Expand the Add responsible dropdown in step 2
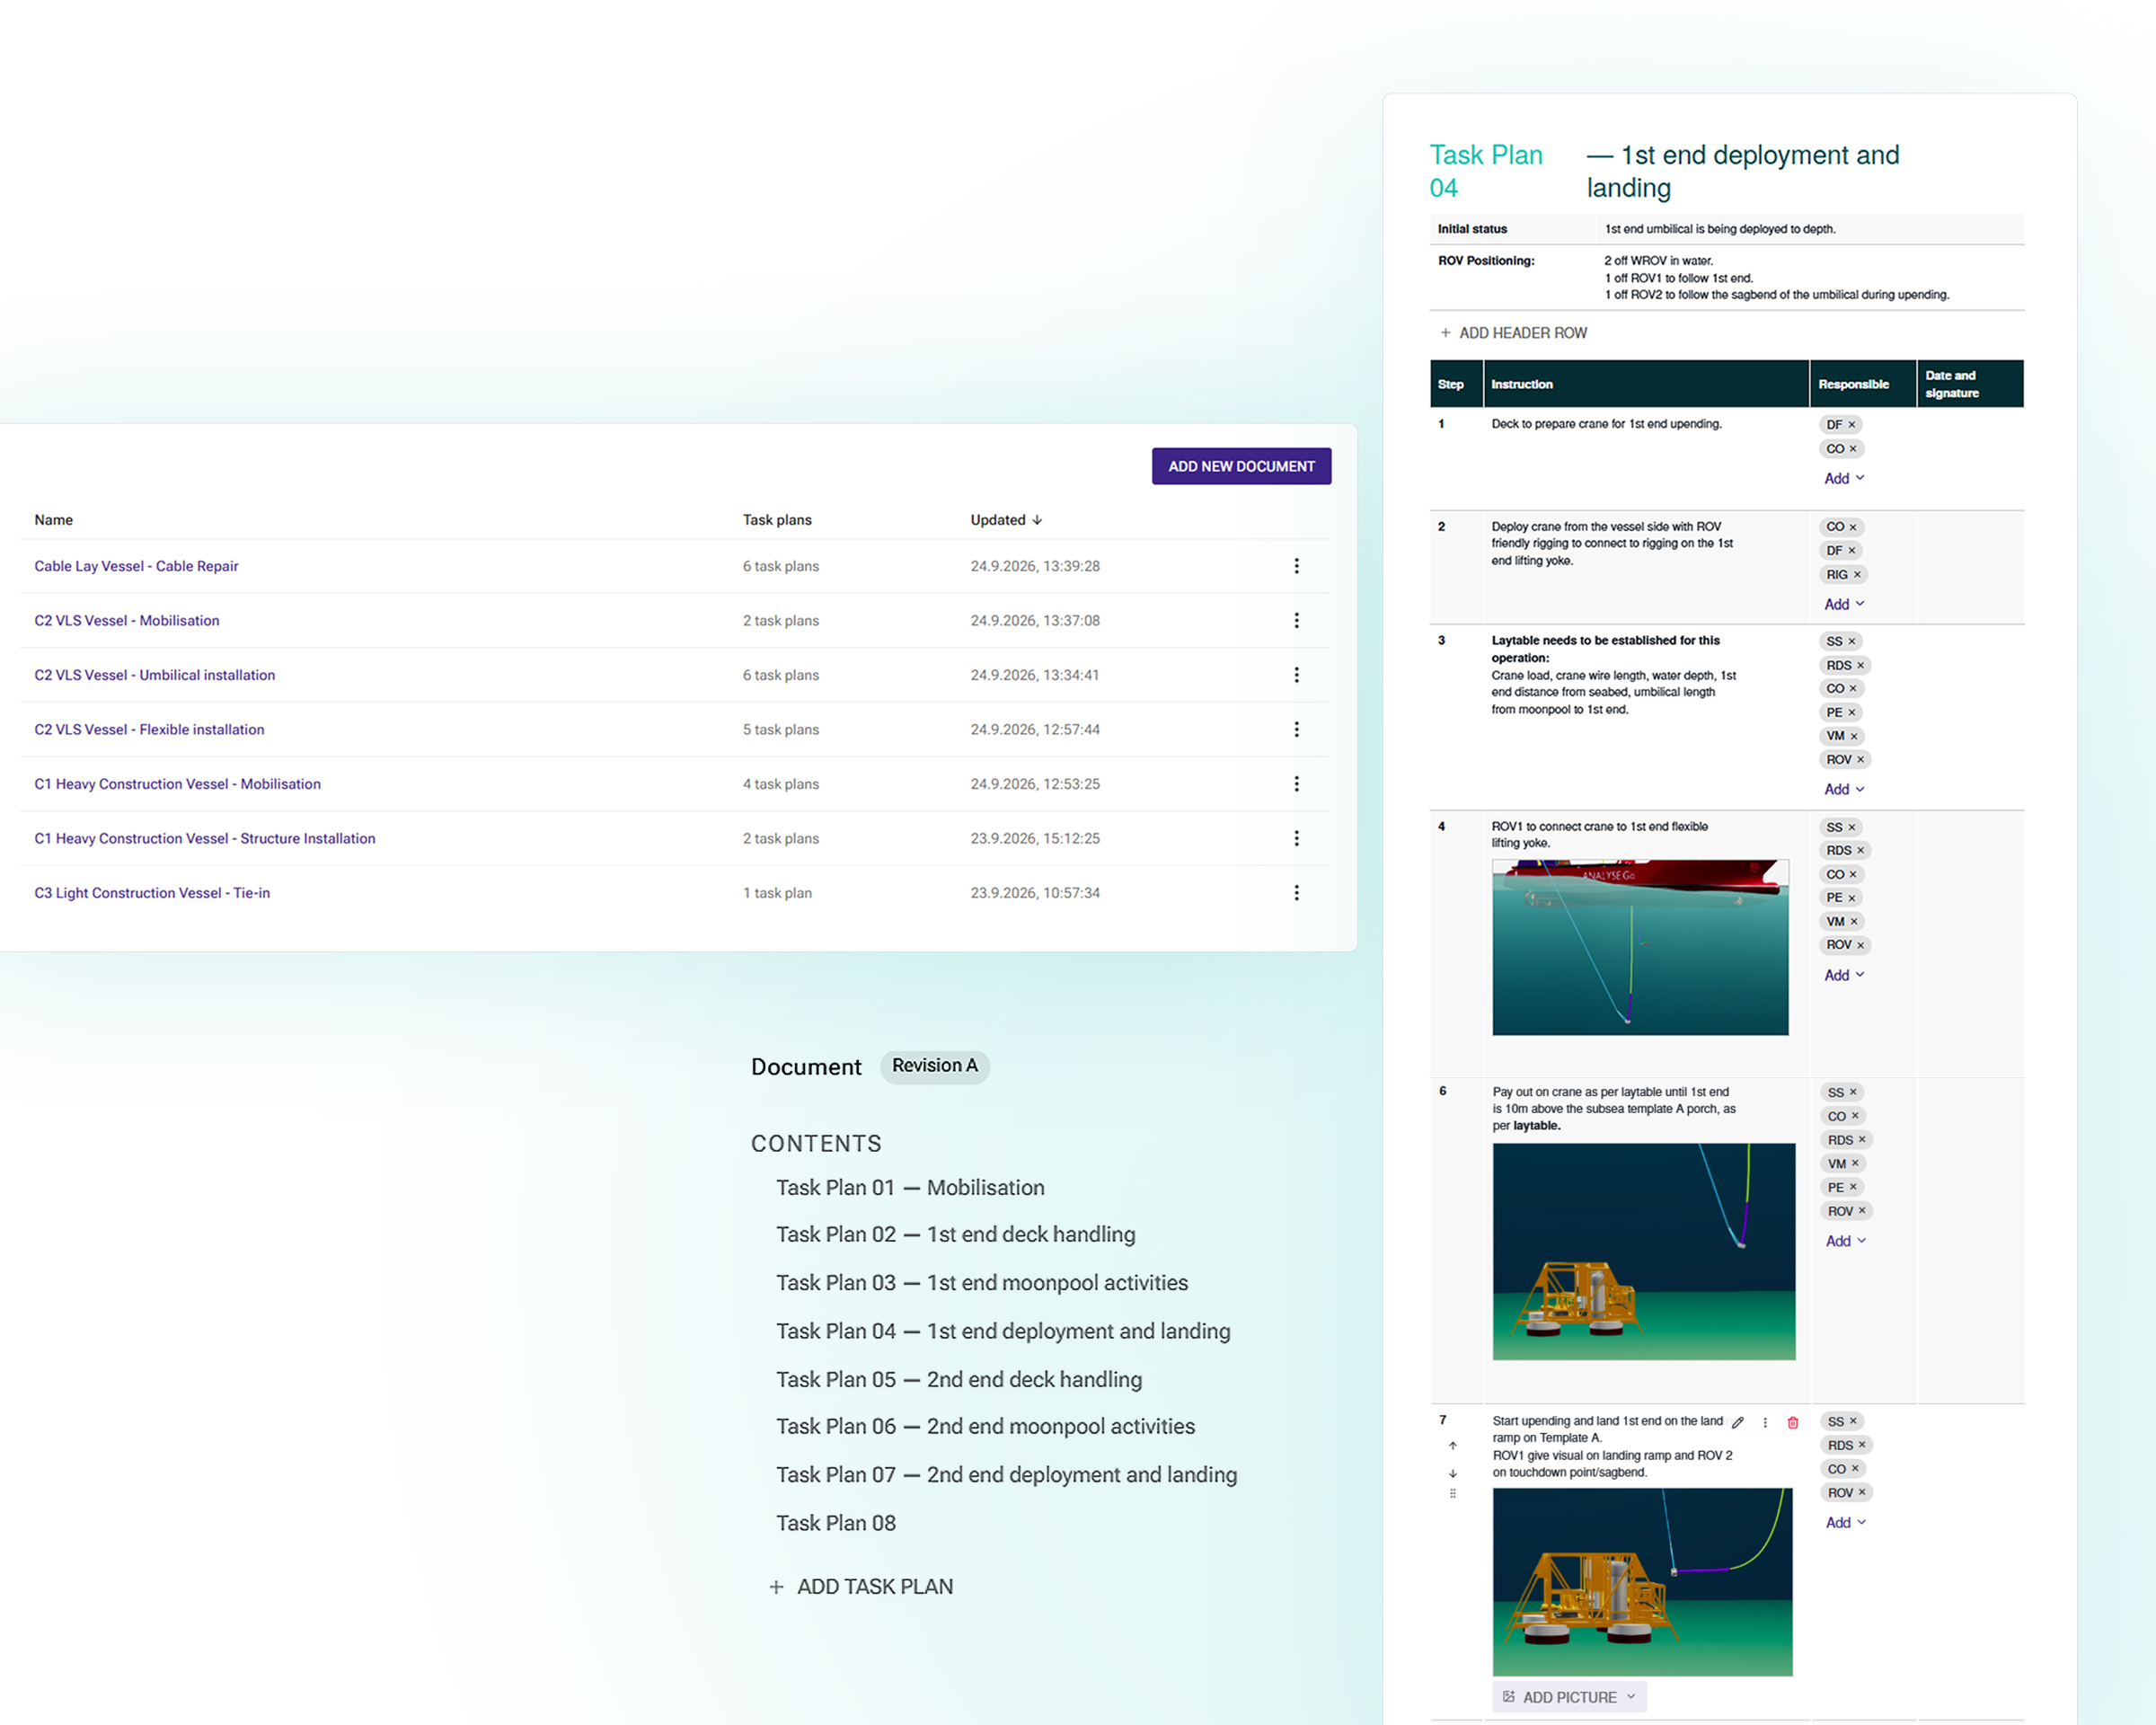2156x1725 pixels. click(1844, 605)
